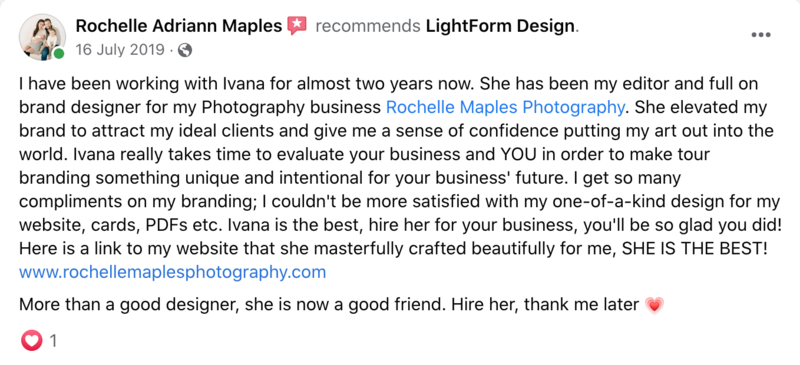The height and width of the screenshot is (365, 800).
Task: Follow the Rochelle Maples Photography page link
Action: click(x=505, y=107)
